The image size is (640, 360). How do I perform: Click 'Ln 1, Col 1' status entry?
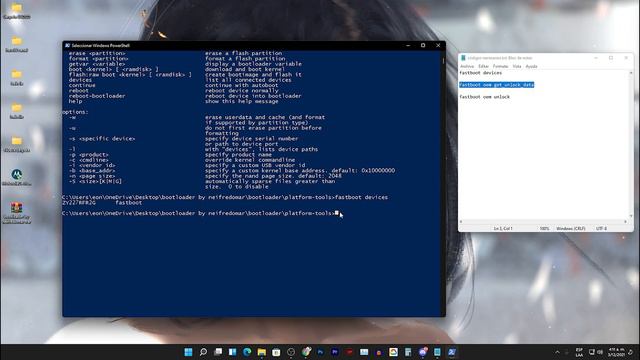[503, 229]
